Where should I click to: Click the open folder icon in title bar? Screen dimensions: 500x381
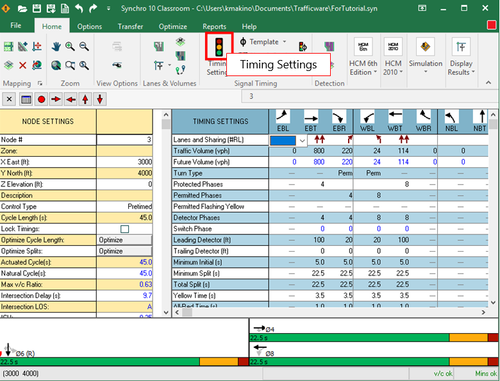point(22,8)
